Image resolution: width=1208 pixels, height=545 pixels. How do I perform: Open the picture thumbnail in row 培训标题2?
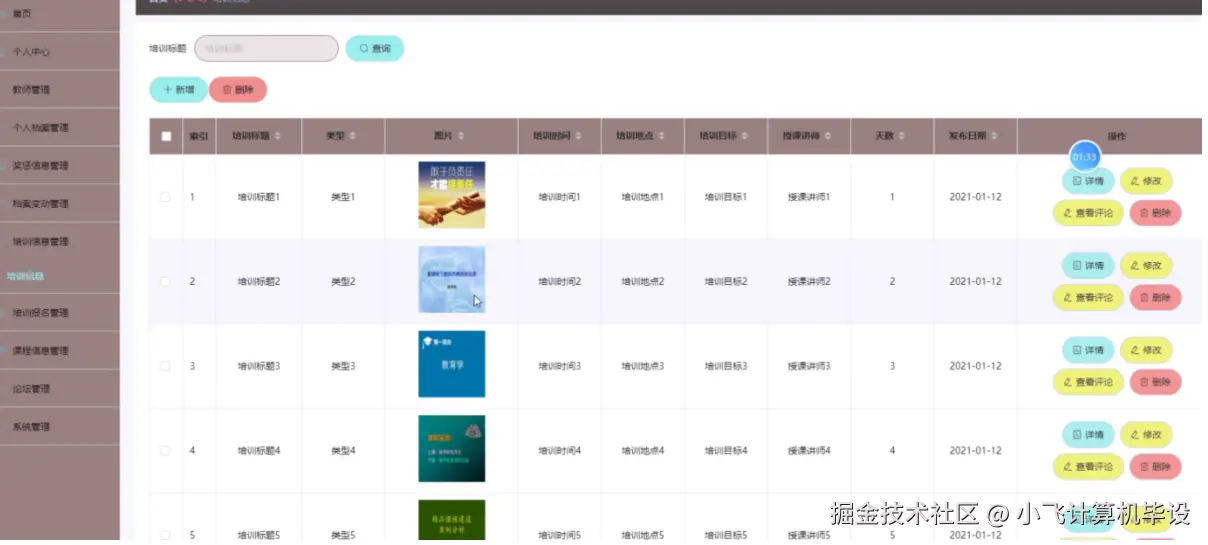coord(452,280)
